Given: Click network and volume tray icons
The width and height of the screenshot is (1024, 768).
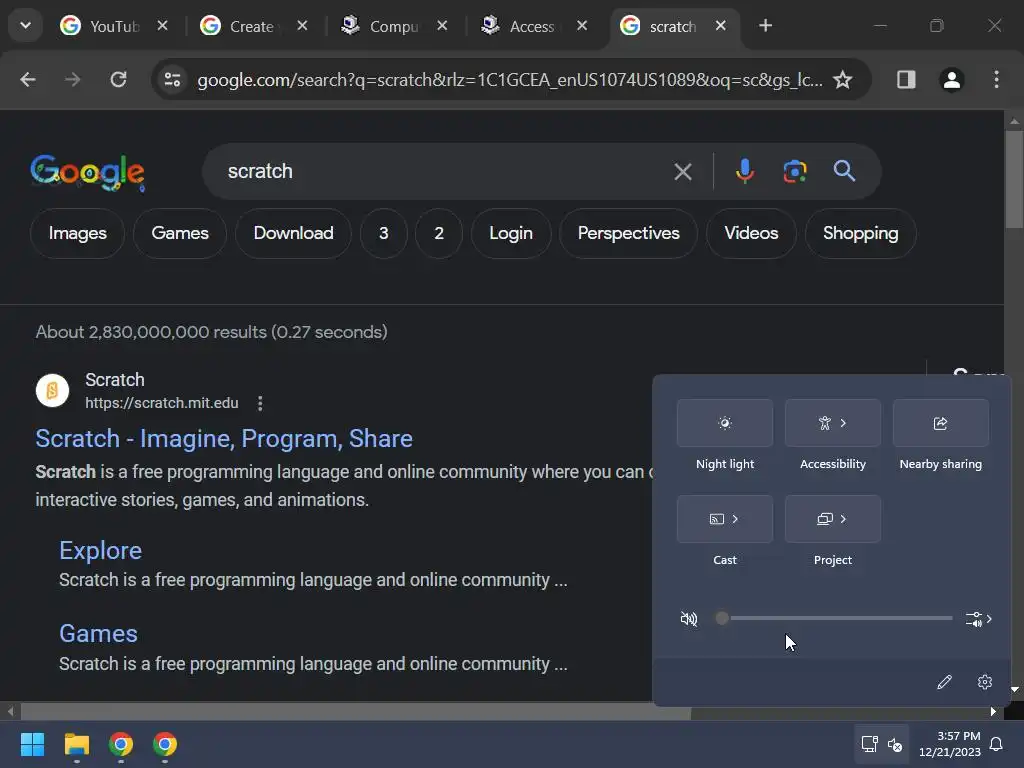Looking at the screenshot, I should [882, 744].
